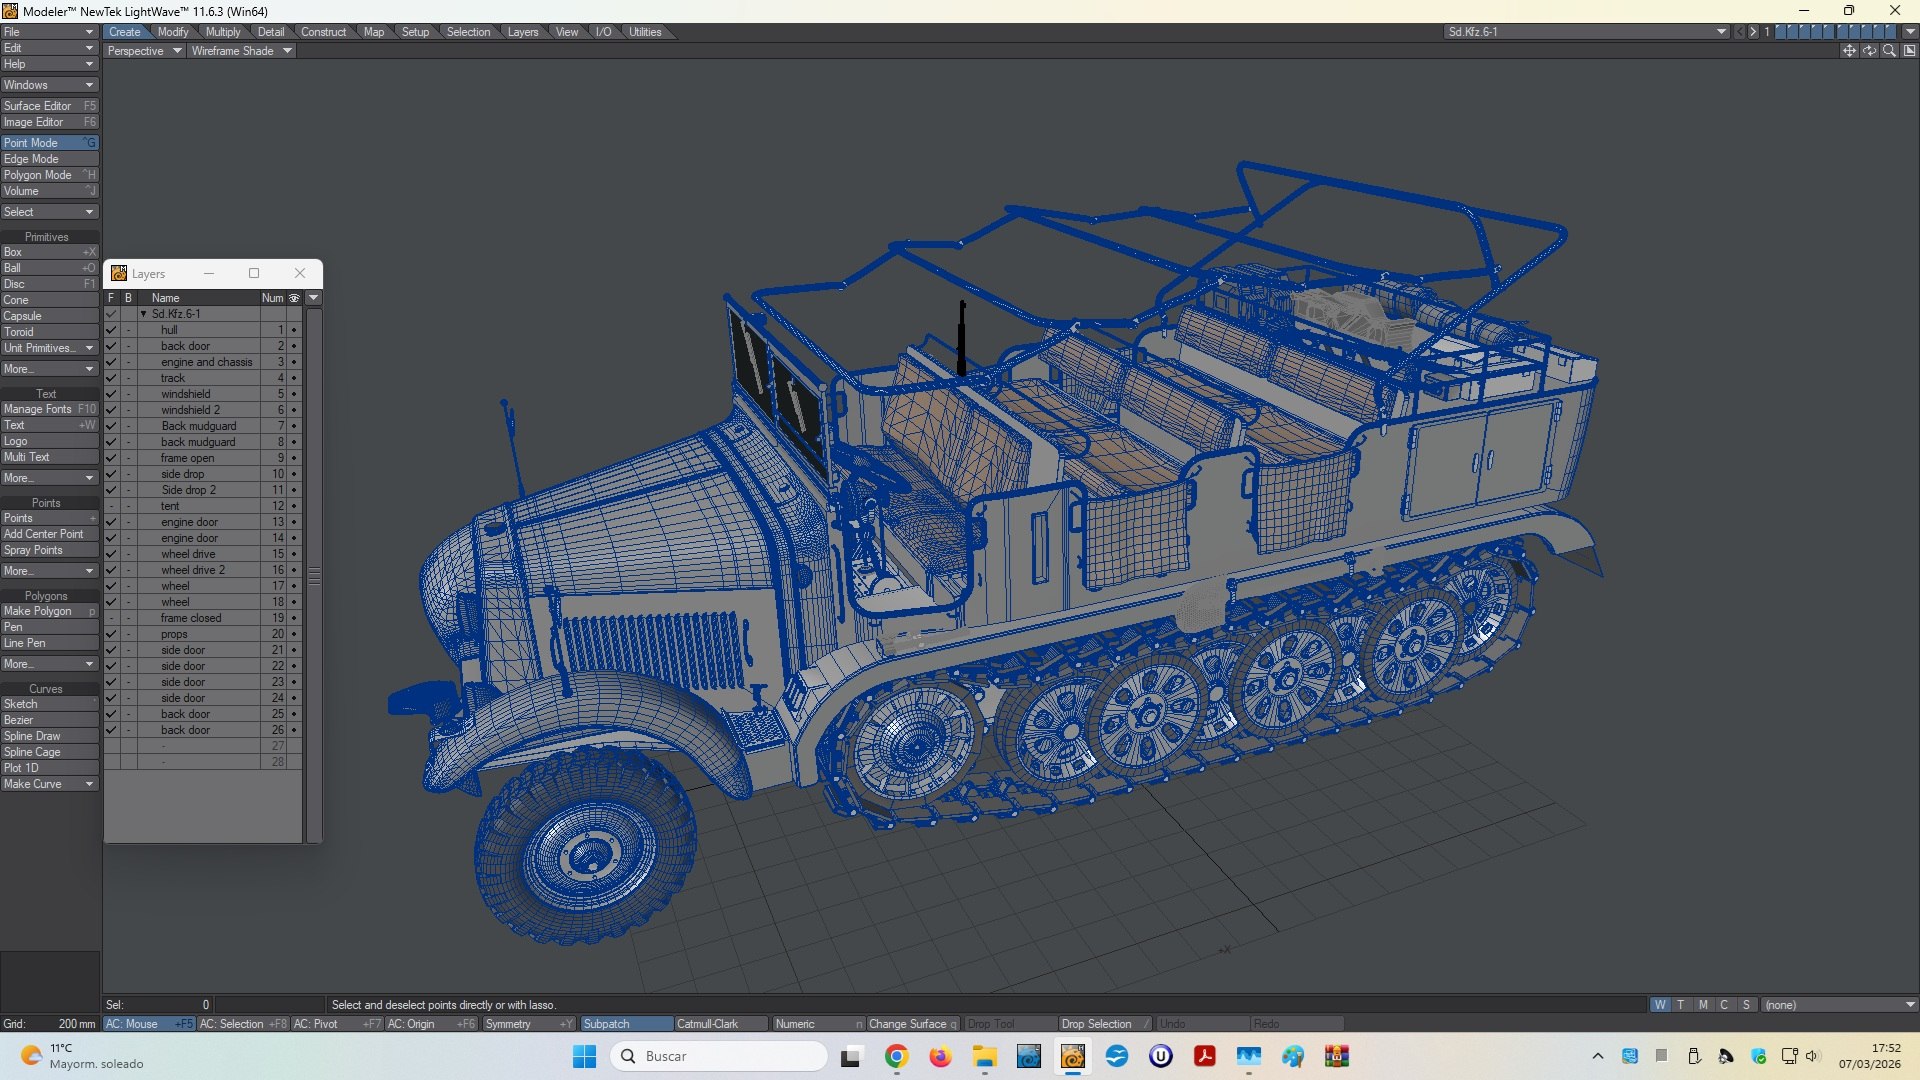Open the vertex map (none) dropdown
This screenshot has height=1080, width=1920.
[1839, 1005]
